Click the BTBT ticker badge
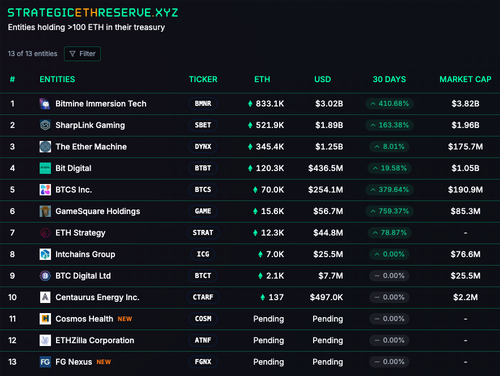The height and width of the screenshot is (376, 500). (x=203, y=168)
